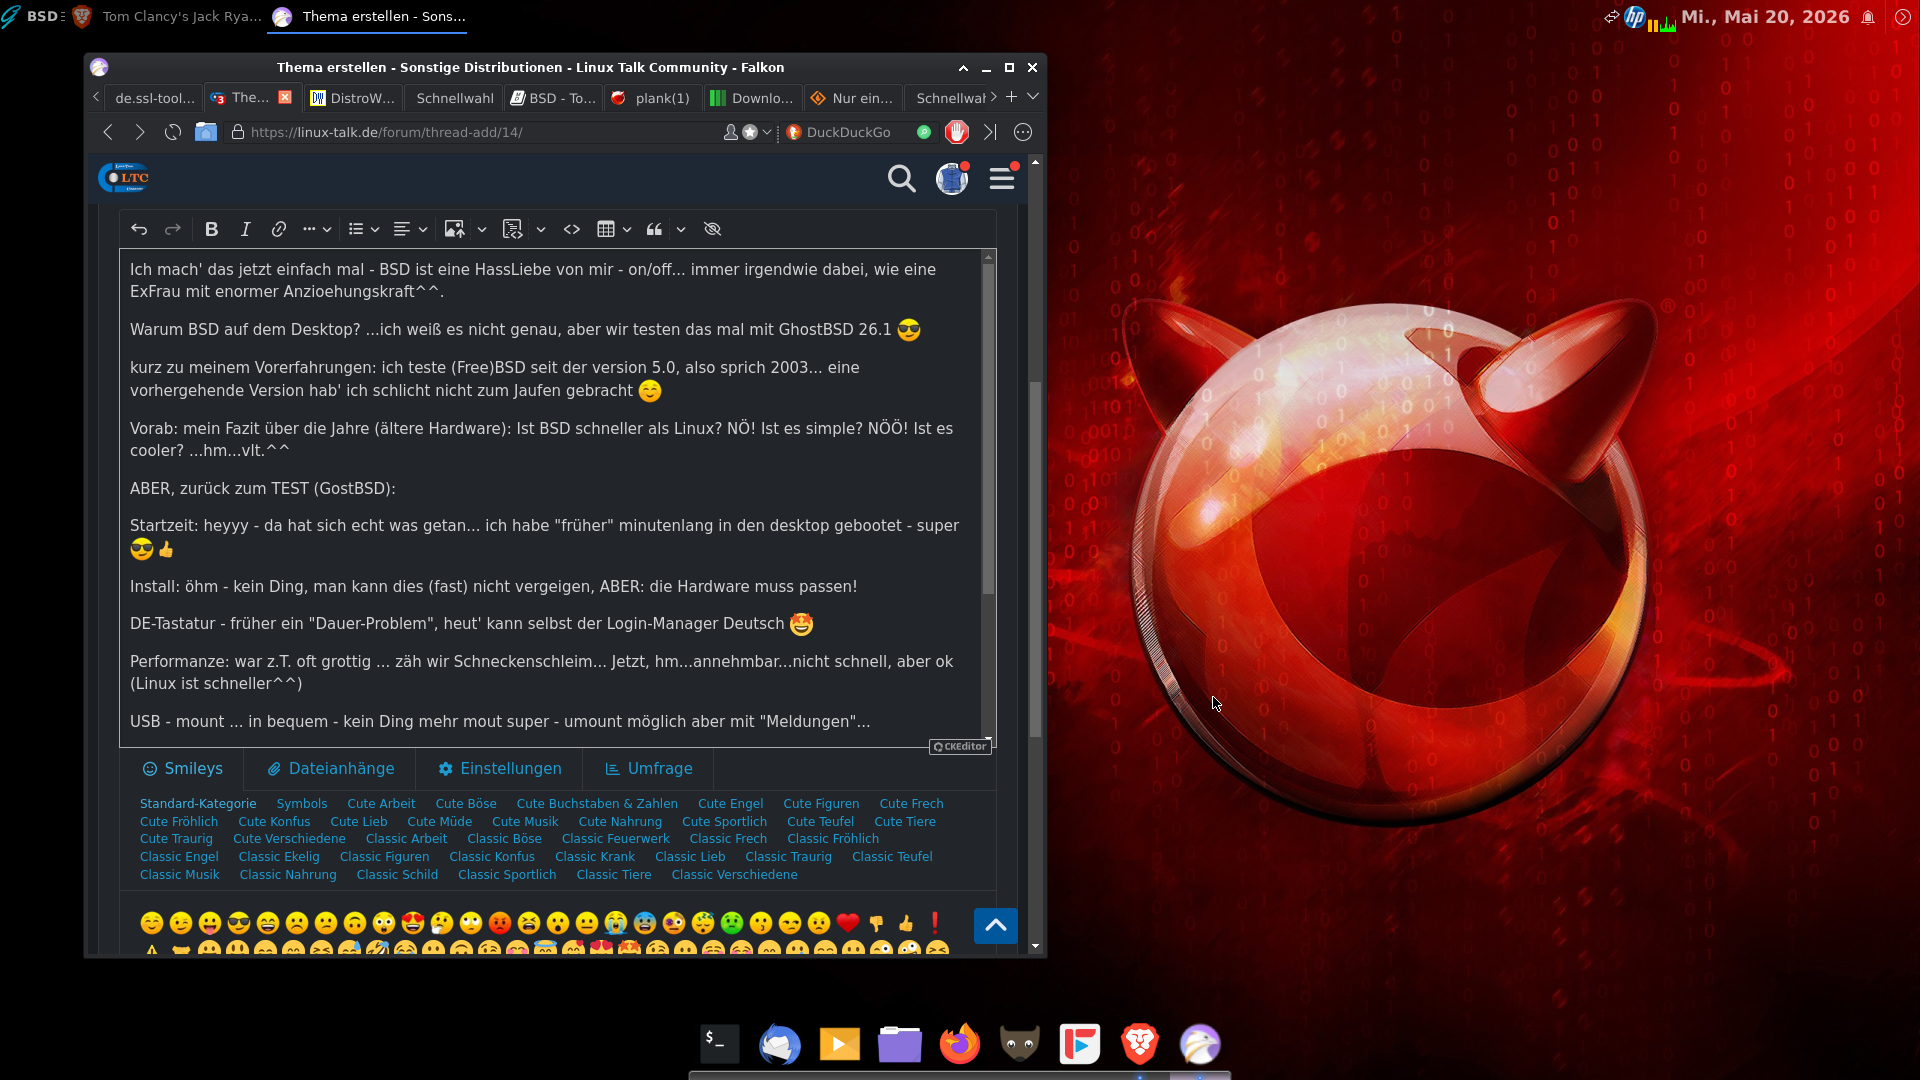Screen dimensions: 1920x1080
Task: Open the Einstellungen tab
Action: (500, 769)
